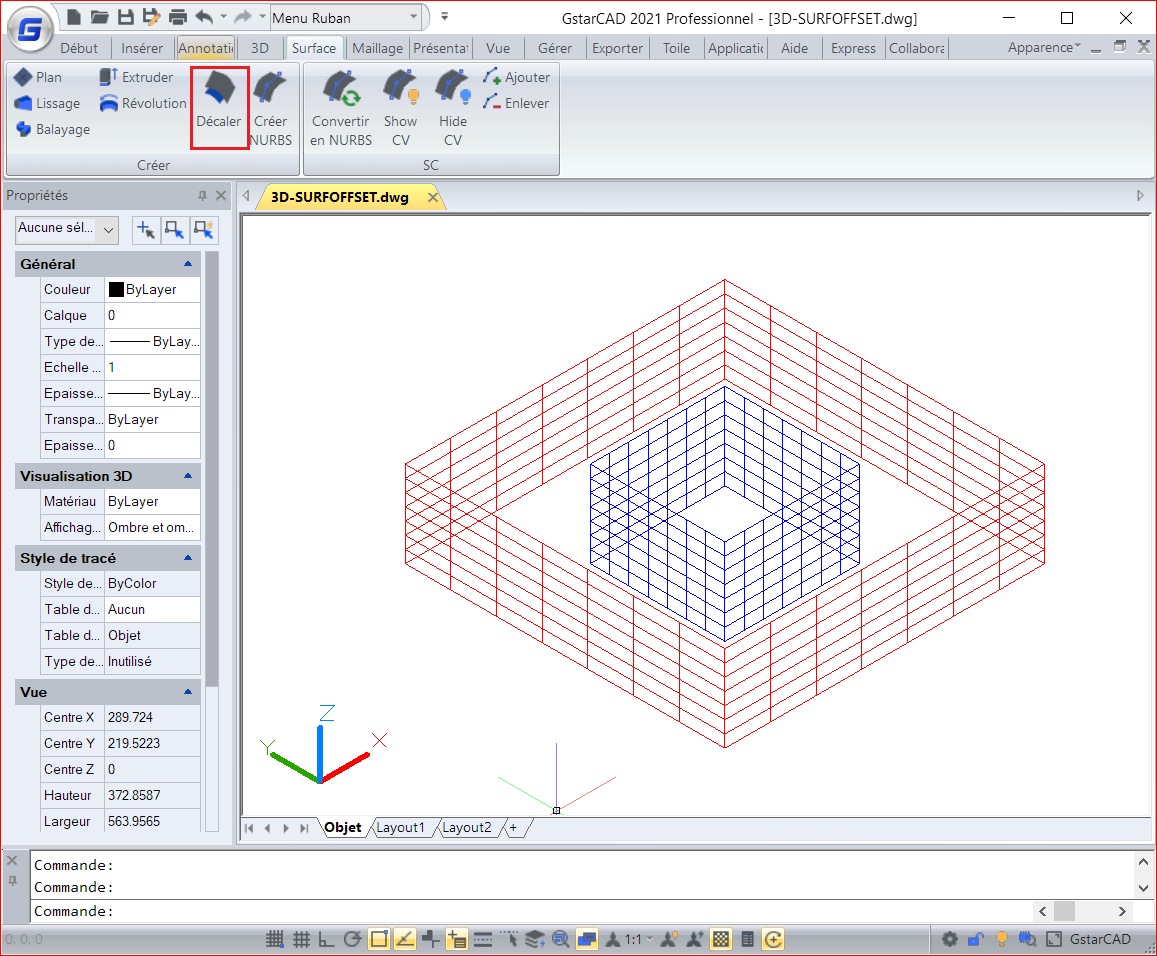Open the Aucune sél... selection dropdown
Viewport: 1157px width, 956px height.
point(66,229)
